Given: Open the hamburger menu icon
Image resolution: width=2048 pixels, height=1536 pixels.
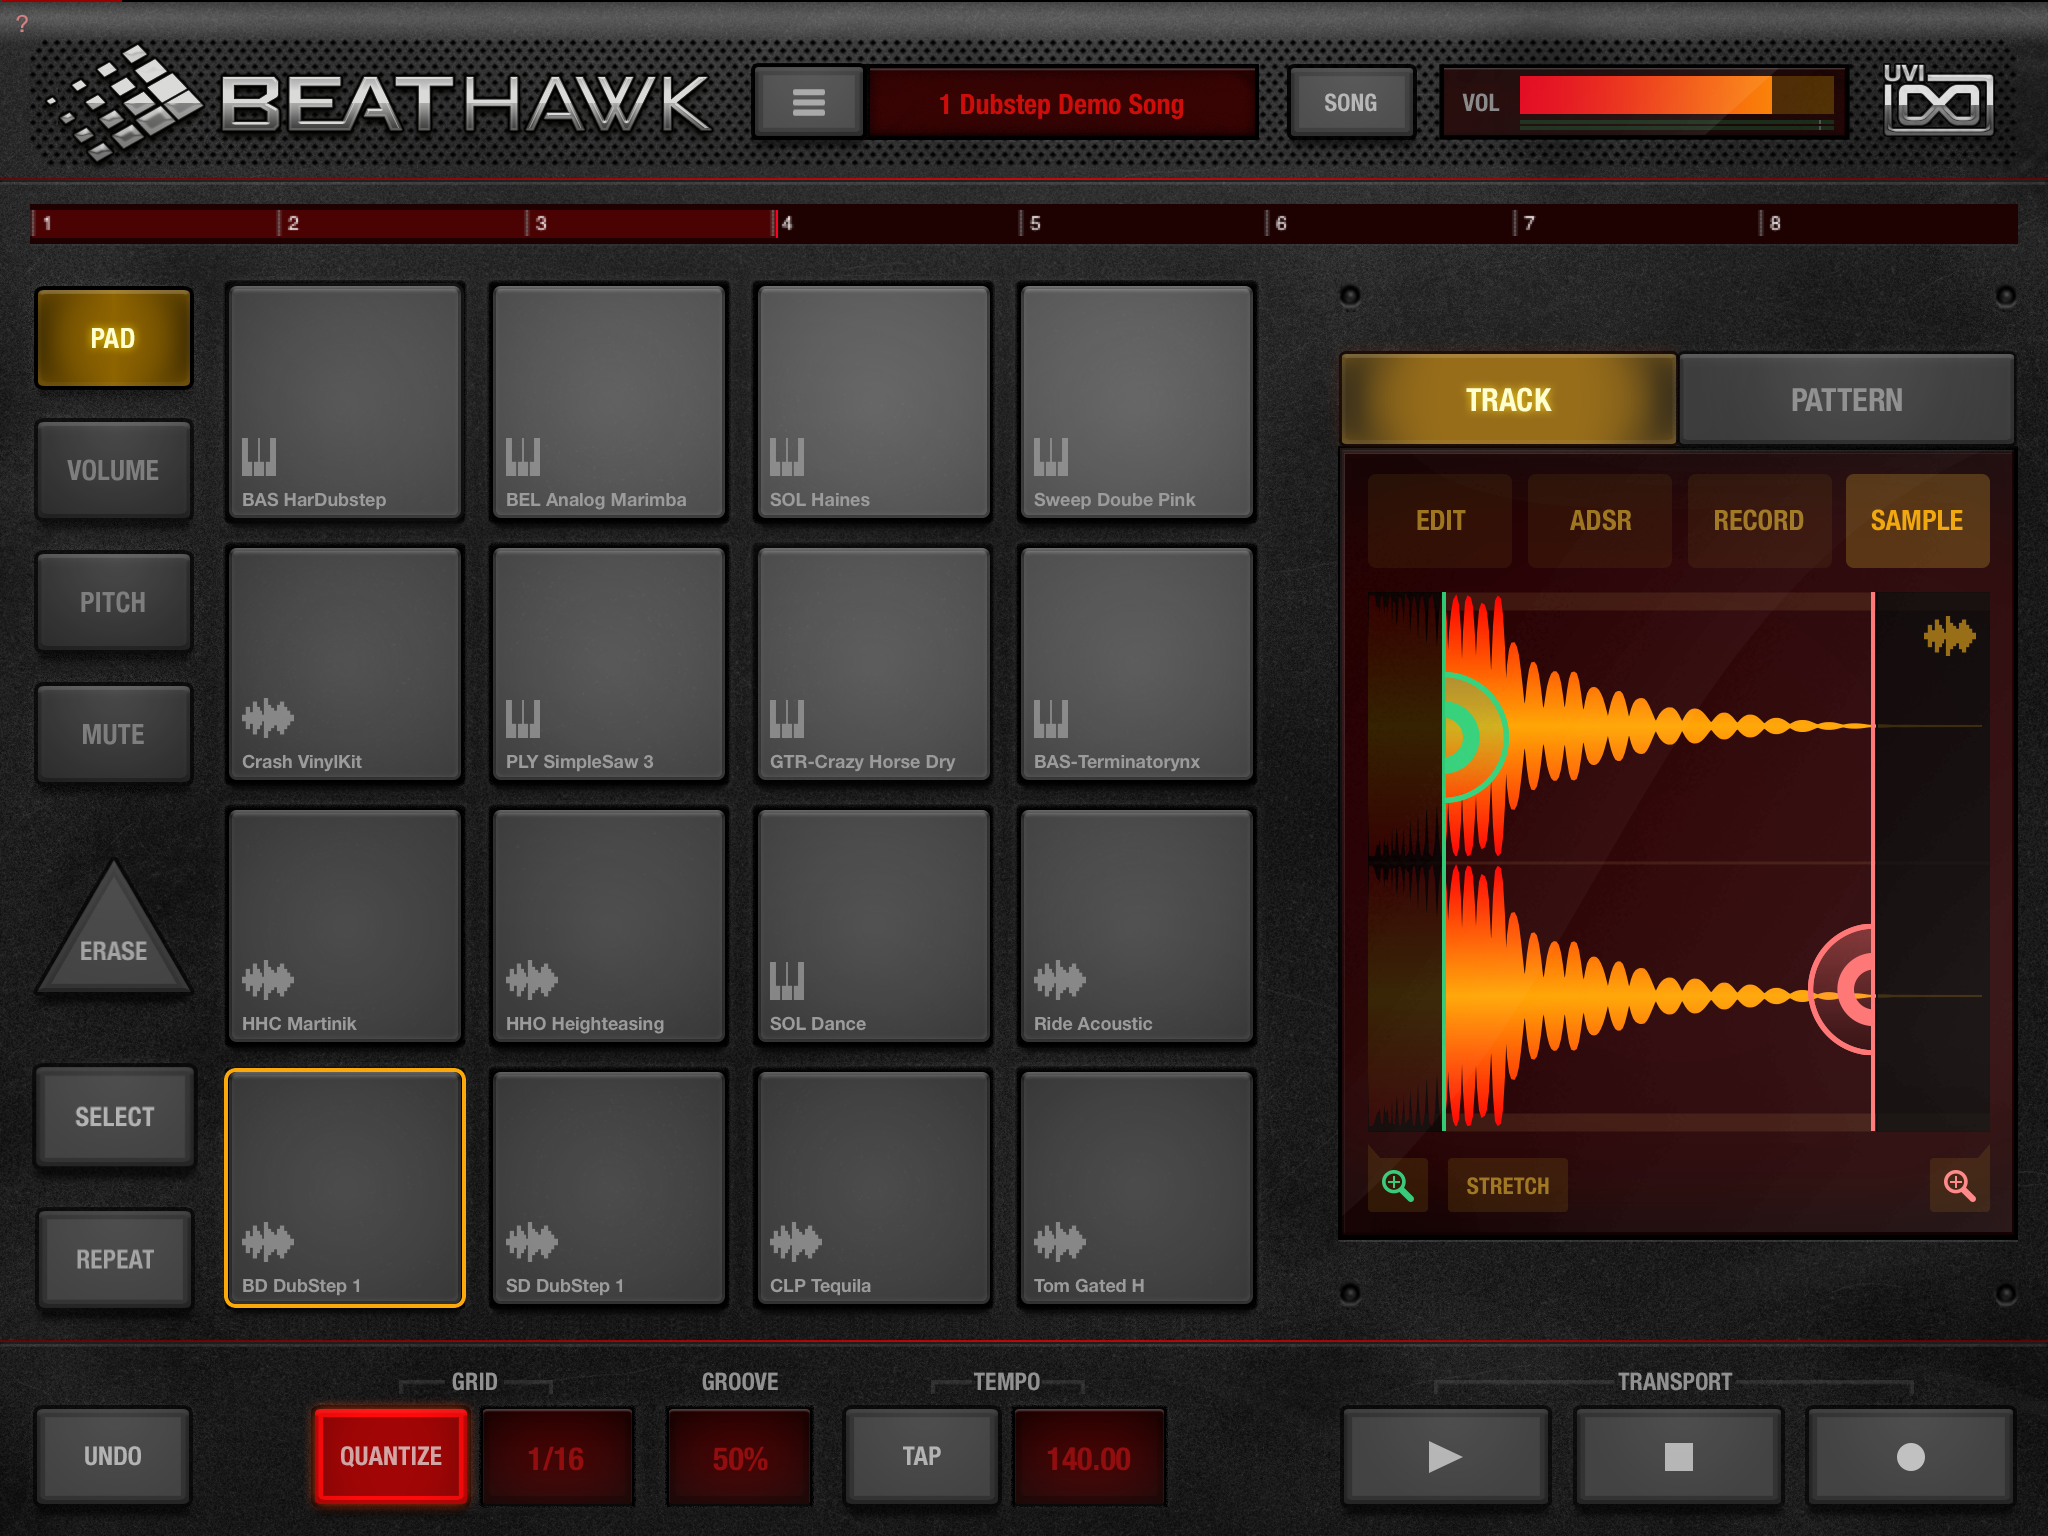Looking at the screenshot, I should coord(809,102).
